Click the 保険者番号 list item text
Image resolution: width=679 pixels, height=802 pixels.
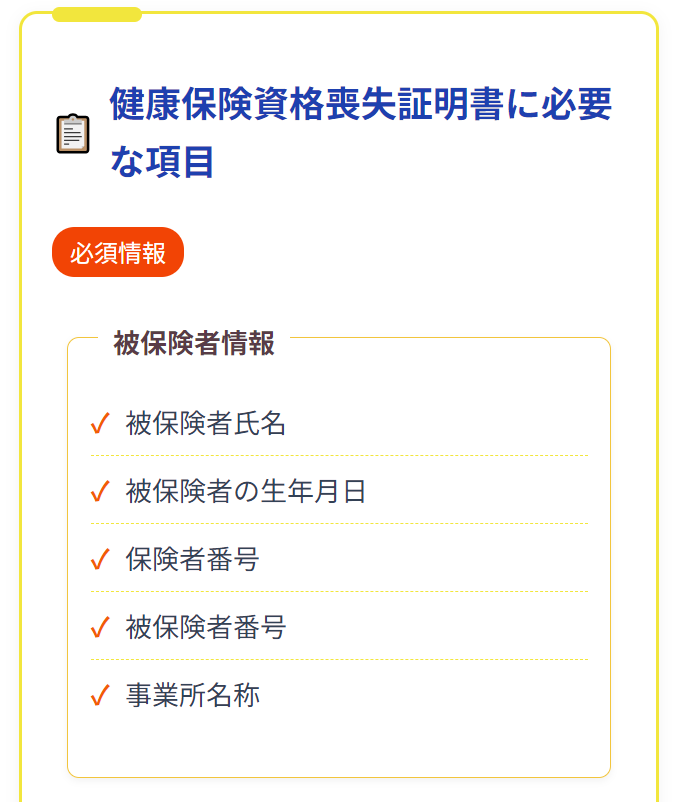tap(192, 560)
